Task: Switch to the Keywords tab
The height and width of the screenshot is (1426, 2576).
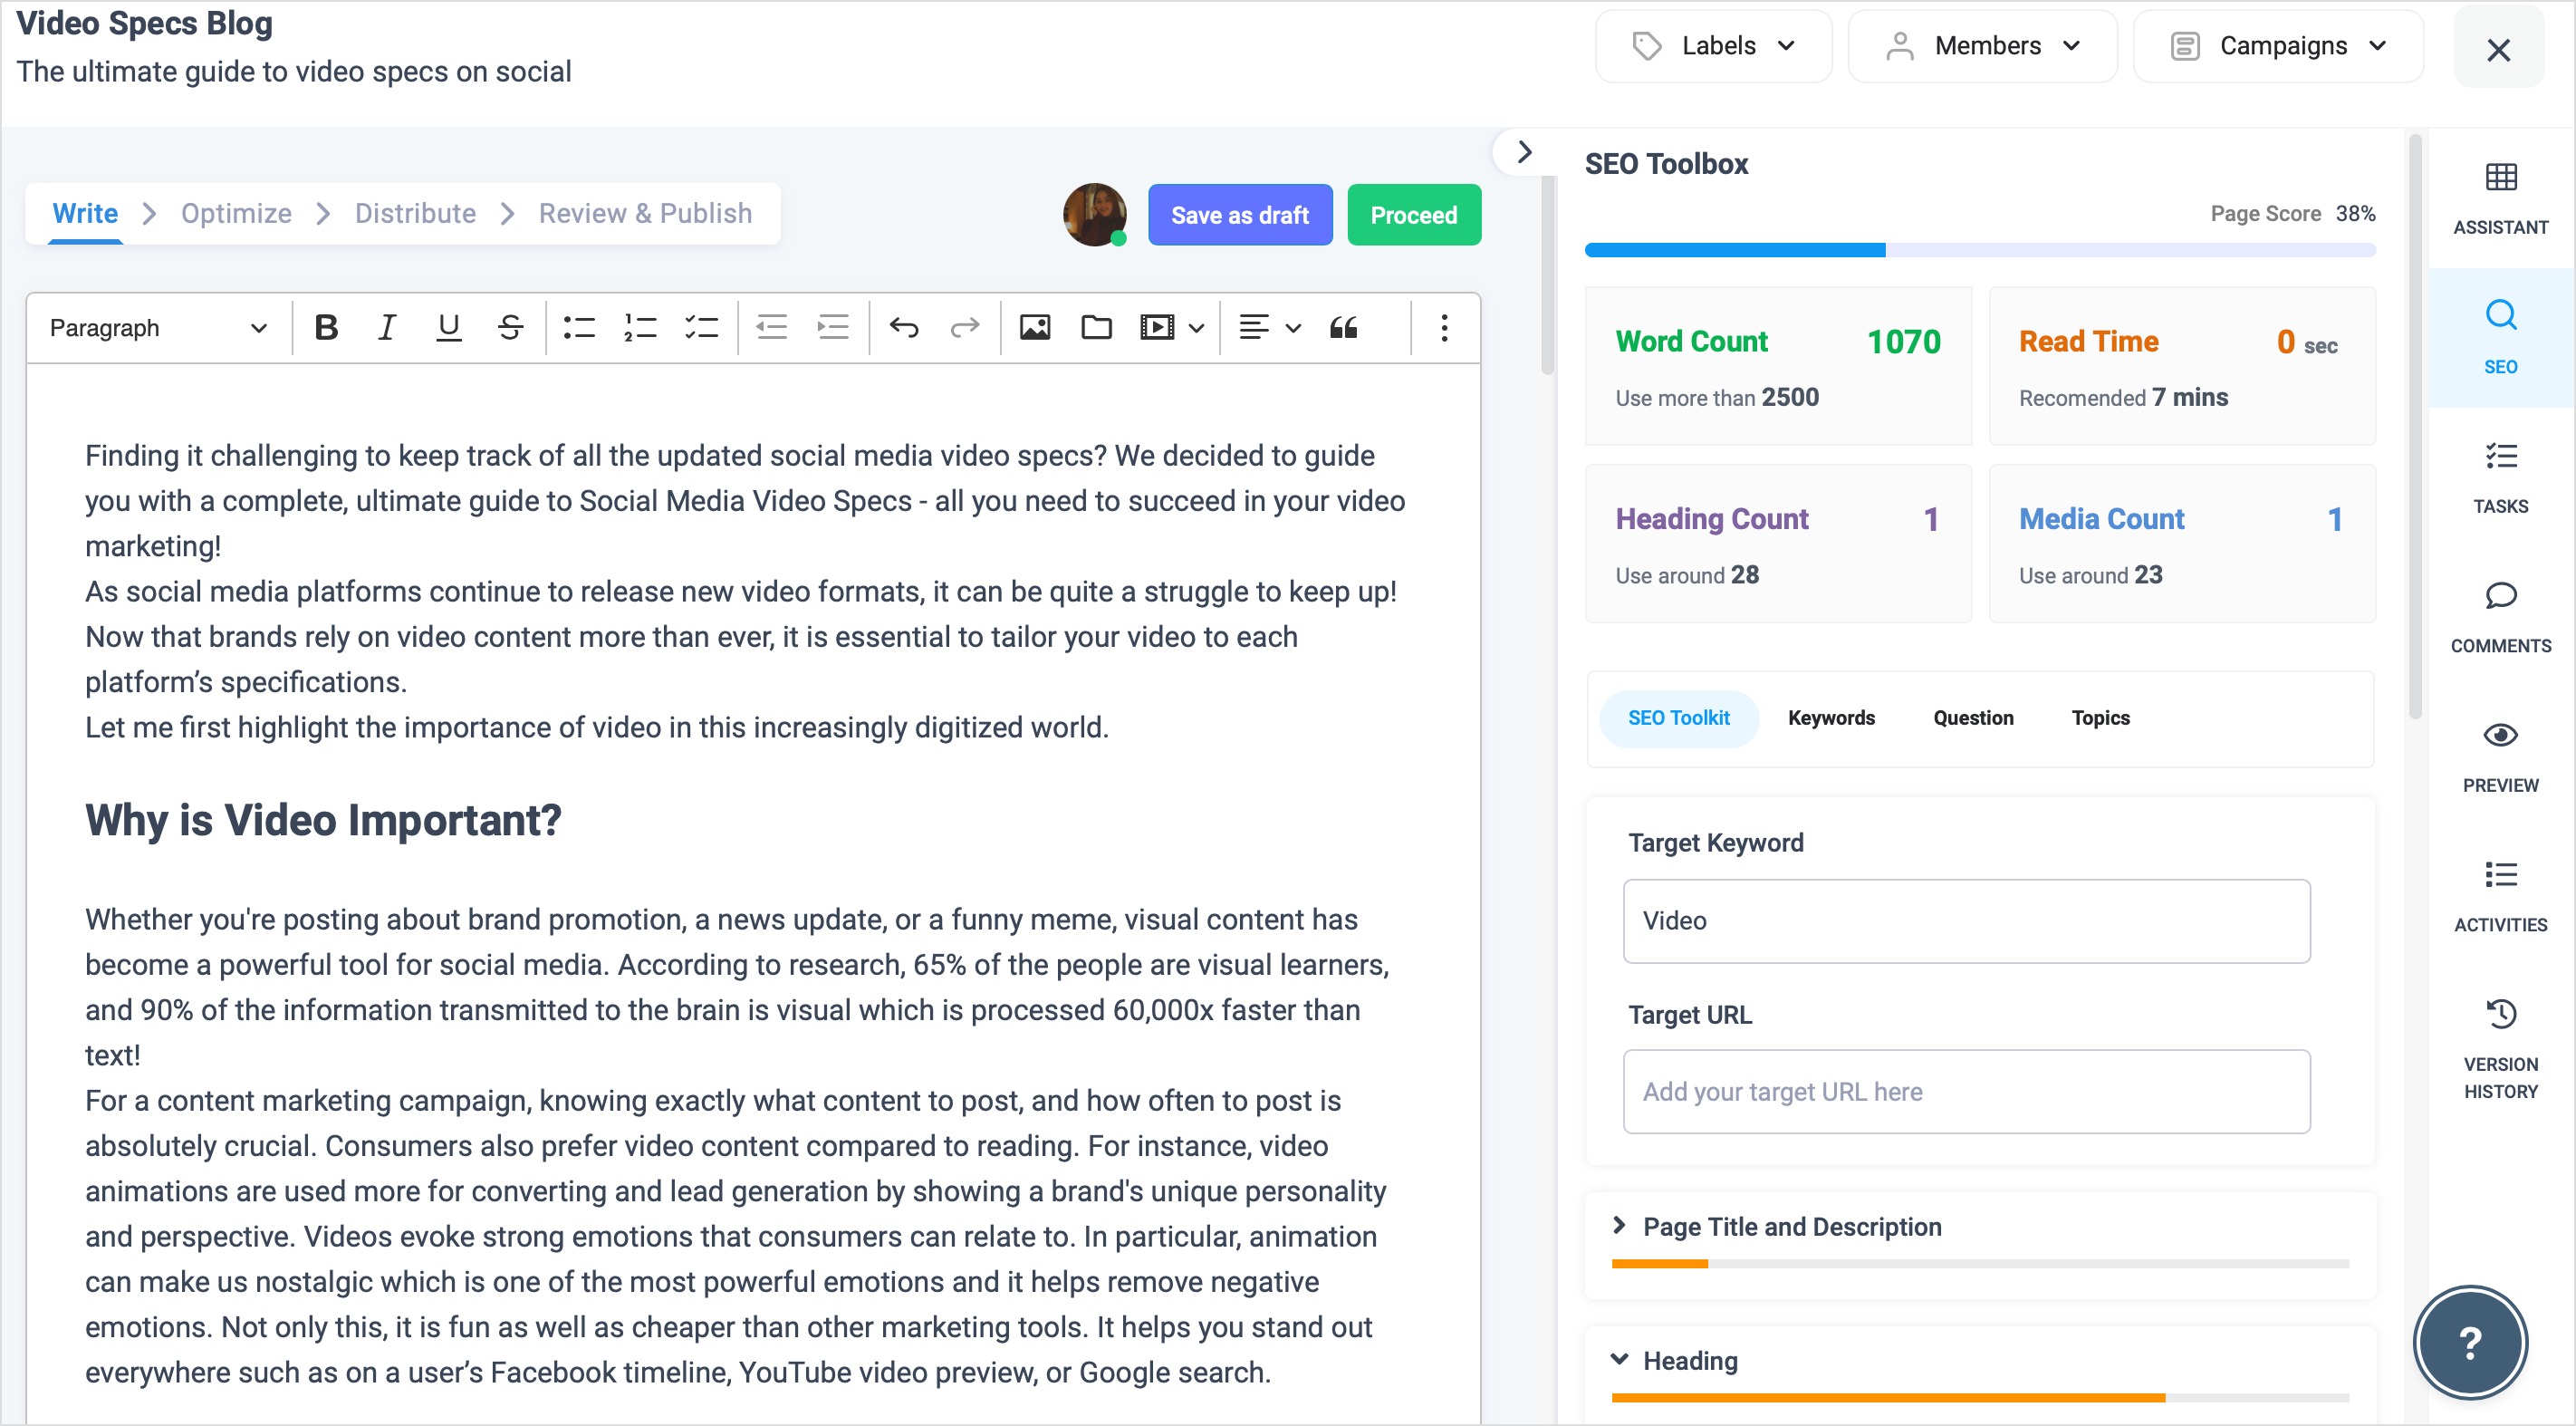Action: tap(1831, 718)
